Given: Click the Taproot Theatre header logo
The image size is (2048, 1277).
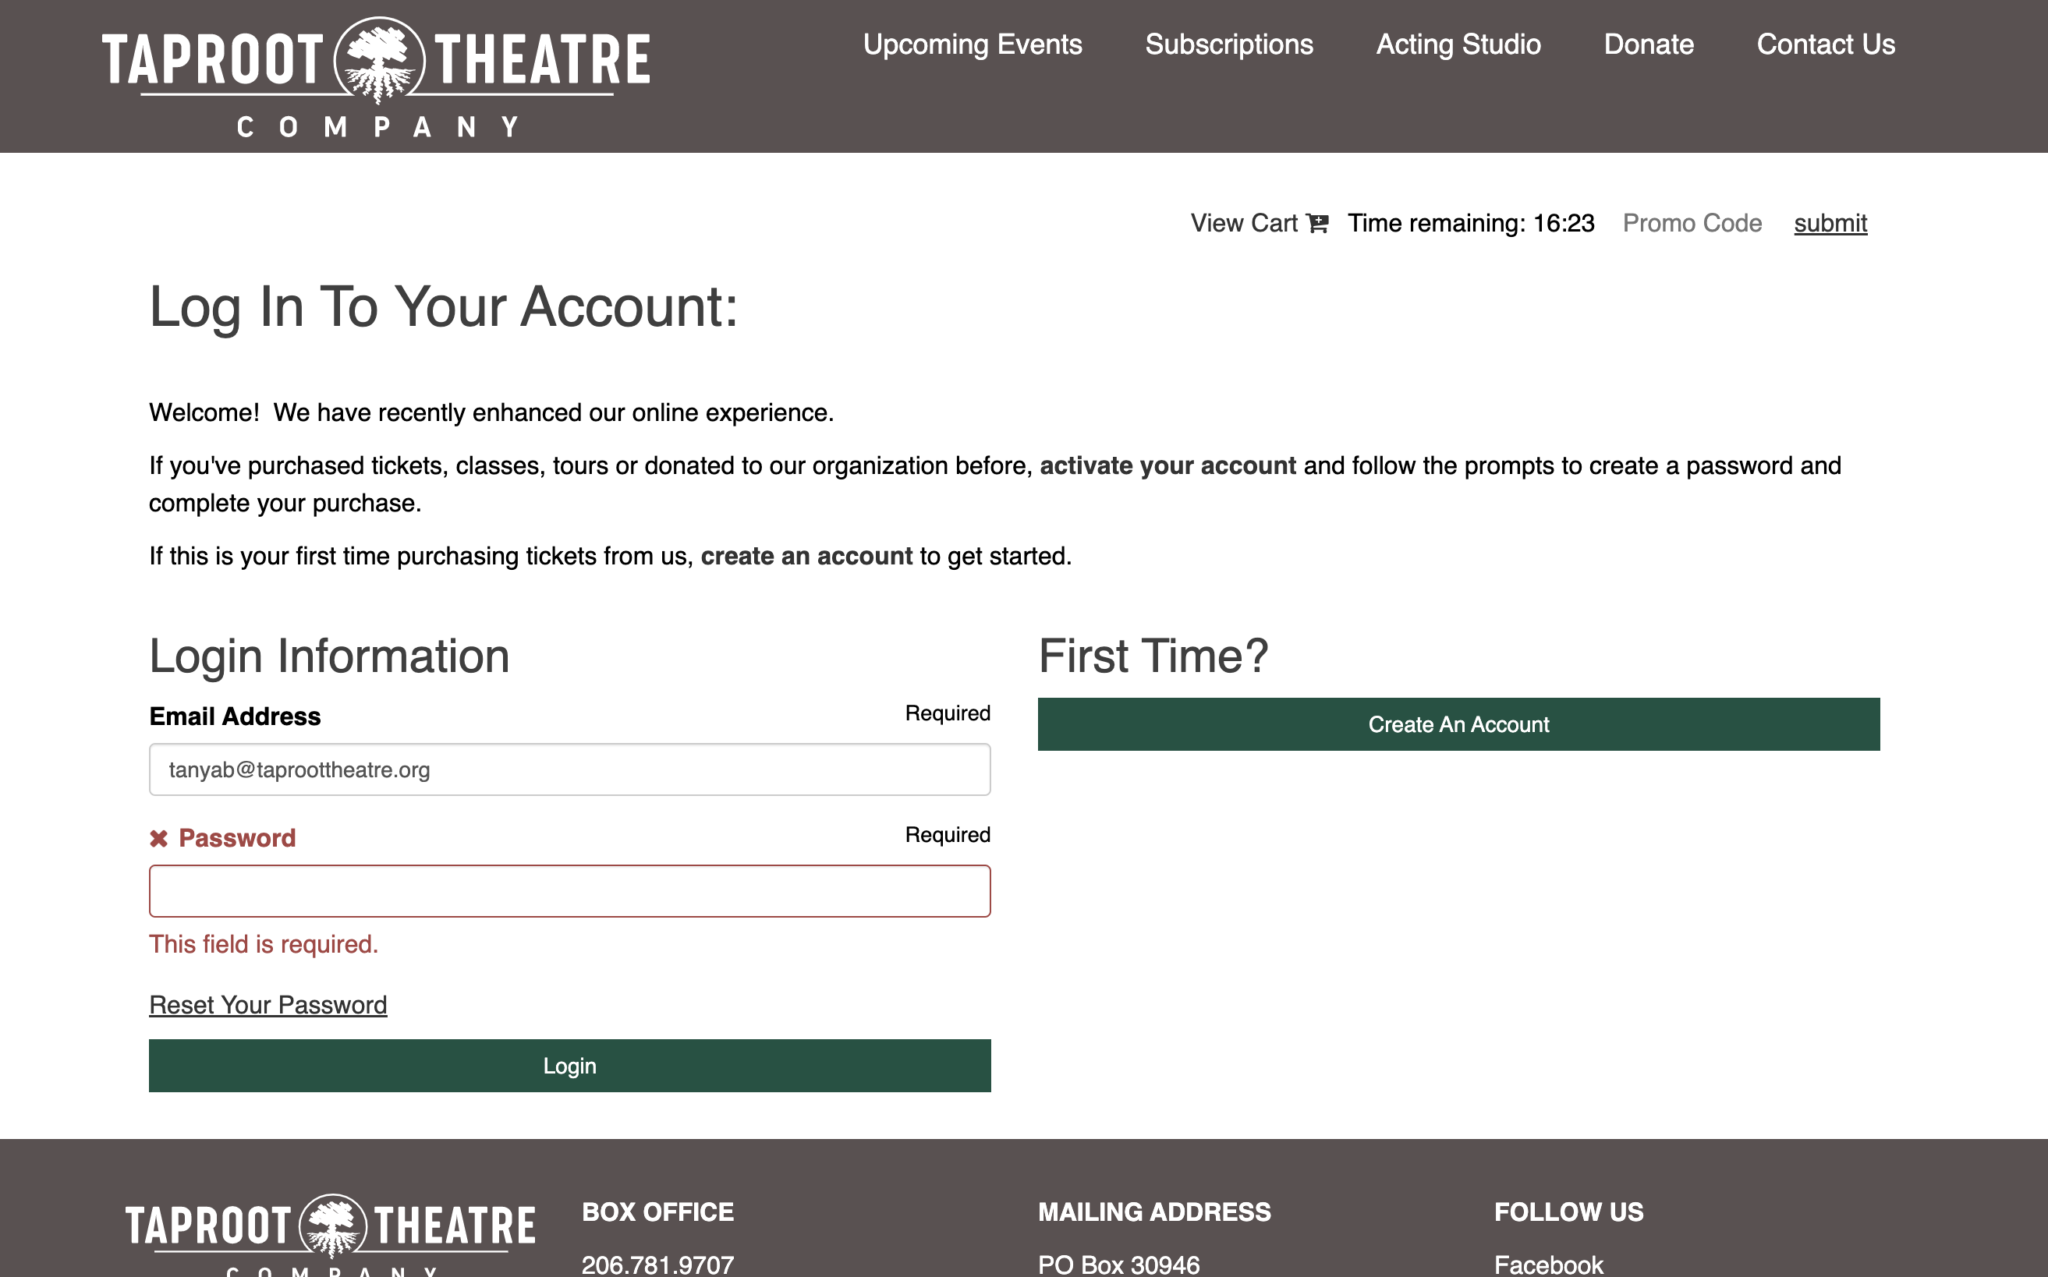Looking at the screenshot, I should click(376, 77).
